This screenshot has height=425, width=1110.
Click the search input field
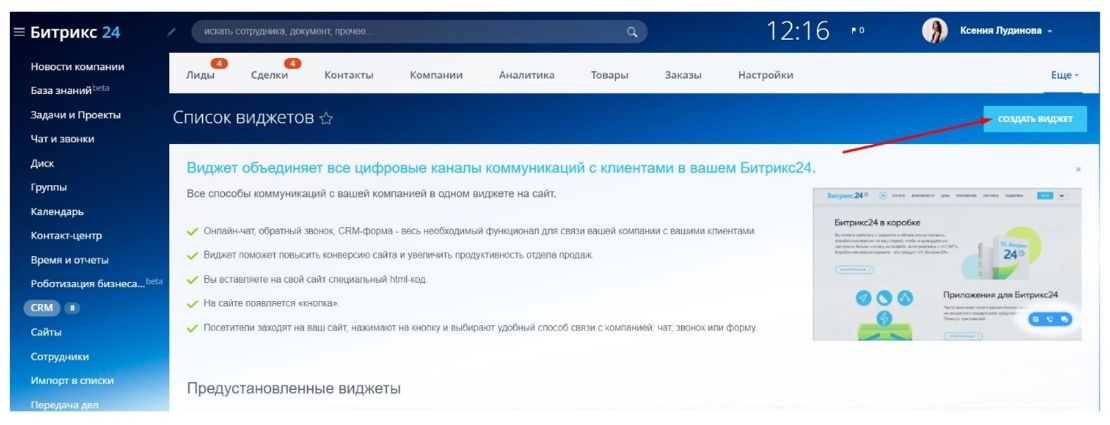point(419,32)
